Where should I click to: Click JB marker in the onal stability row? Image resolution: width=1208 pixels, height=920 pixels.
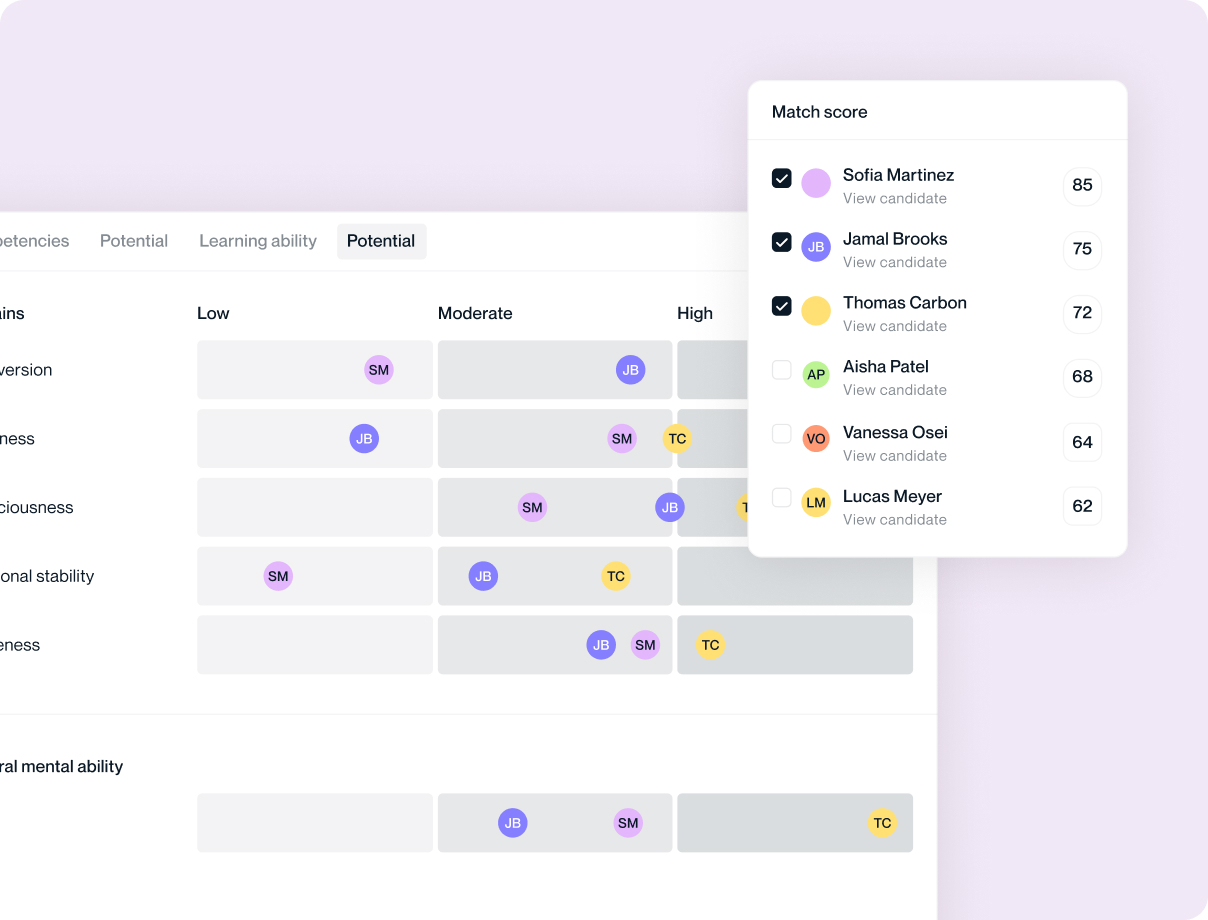pos(483,576)
